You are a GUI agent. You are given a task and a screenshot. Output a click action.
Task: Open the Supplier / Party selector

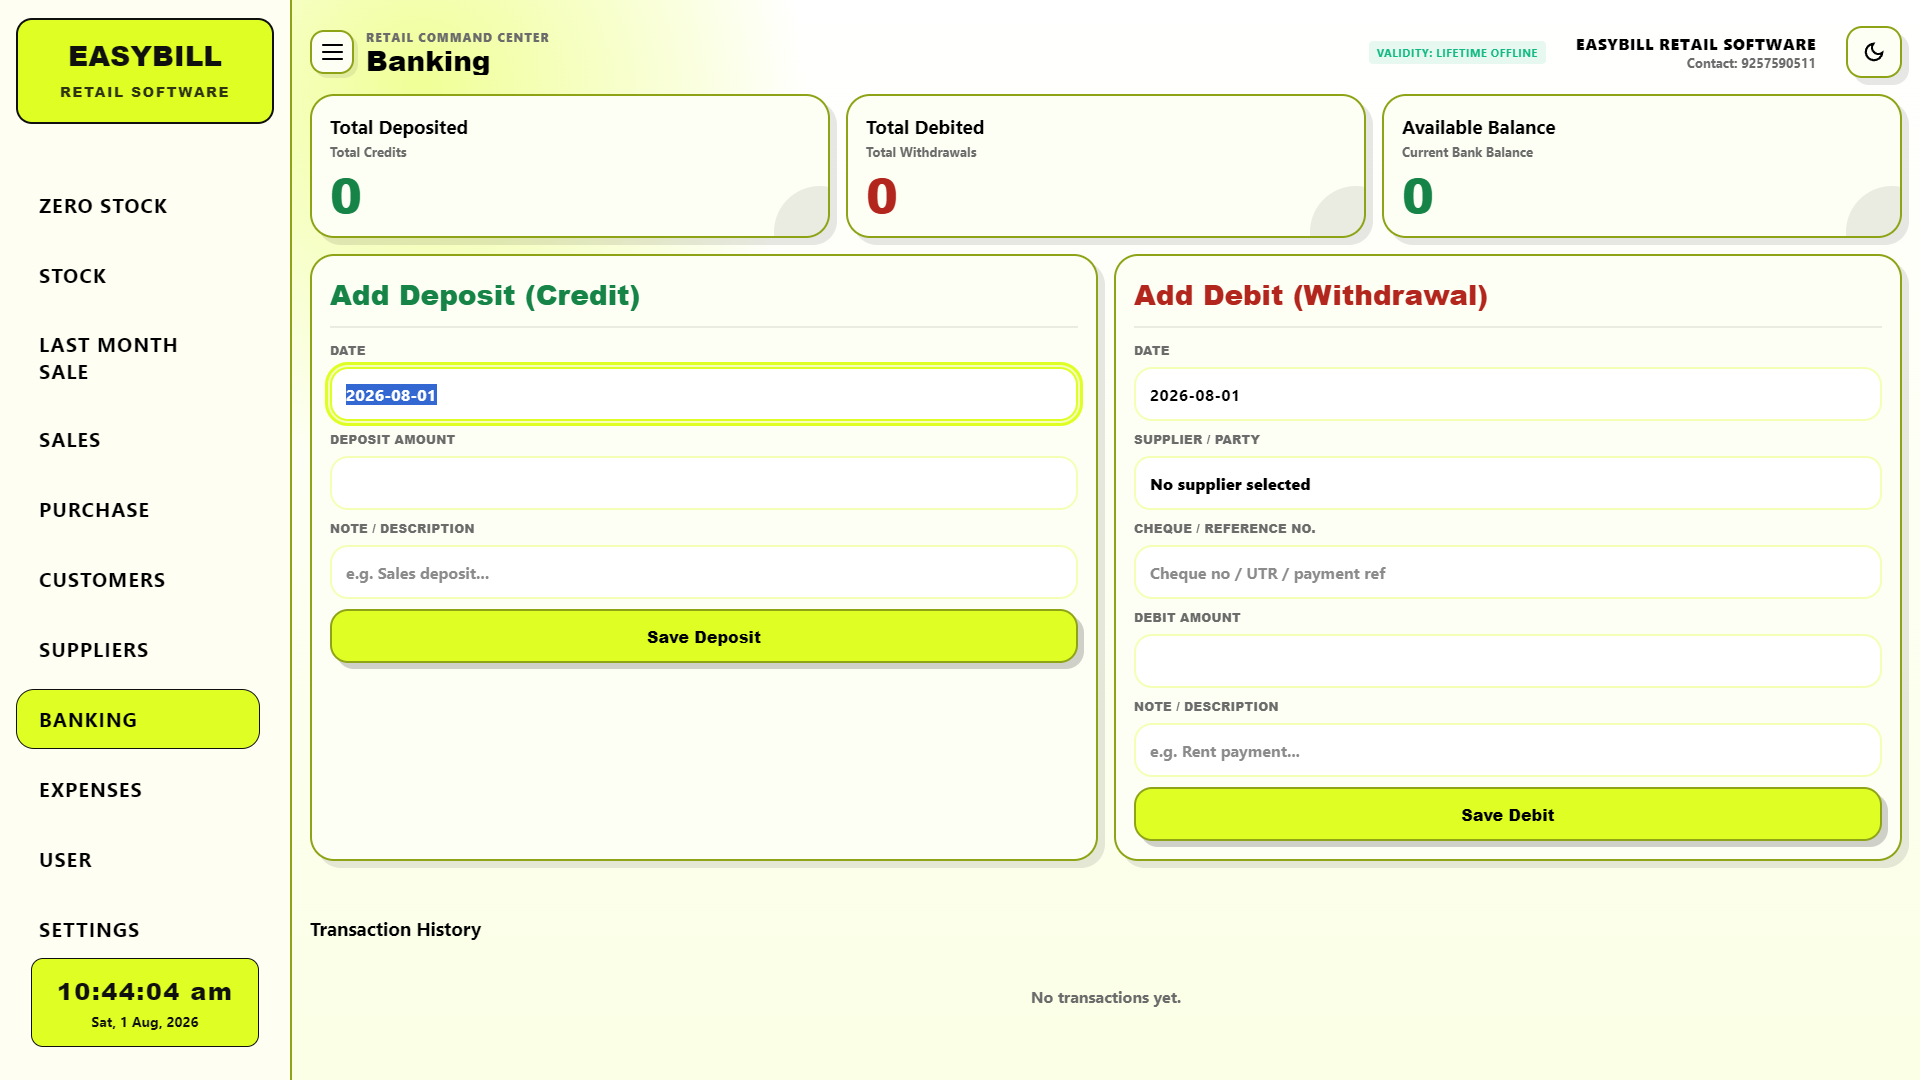coord(1508,483)
